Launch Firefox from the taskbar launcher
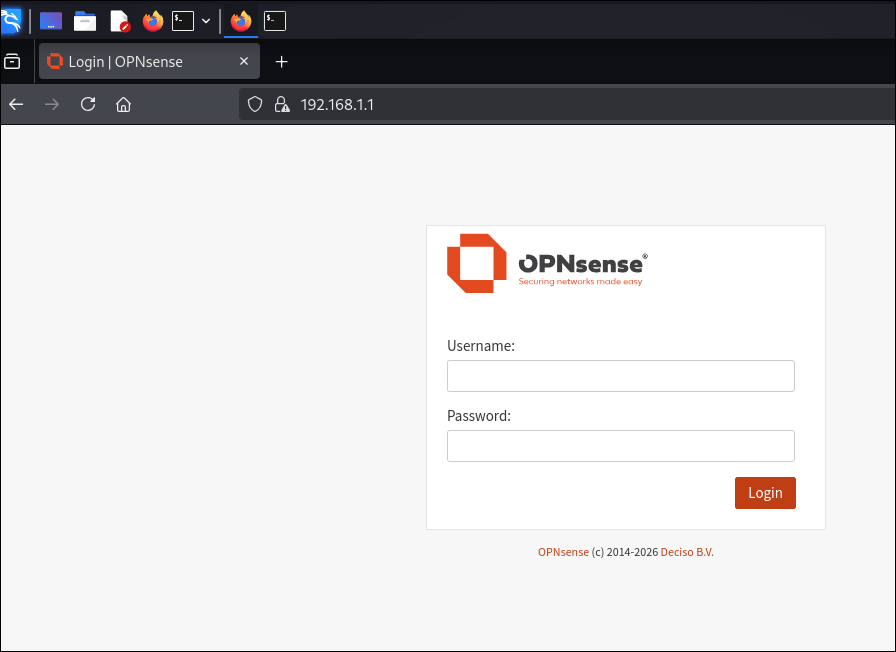 153,21
